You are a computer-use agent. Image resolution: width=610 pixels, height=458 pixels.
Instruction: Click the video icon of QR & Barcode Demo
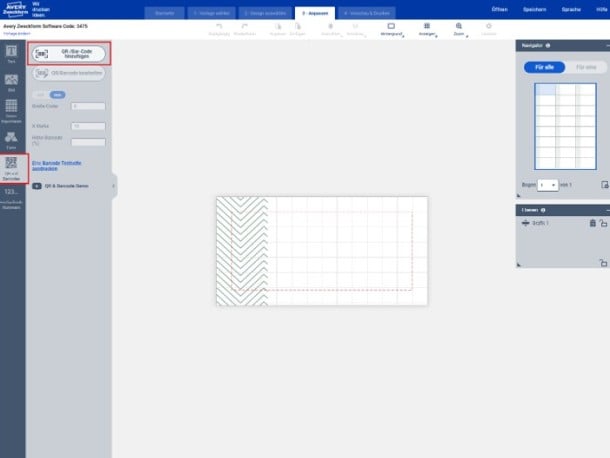[37, 186]
